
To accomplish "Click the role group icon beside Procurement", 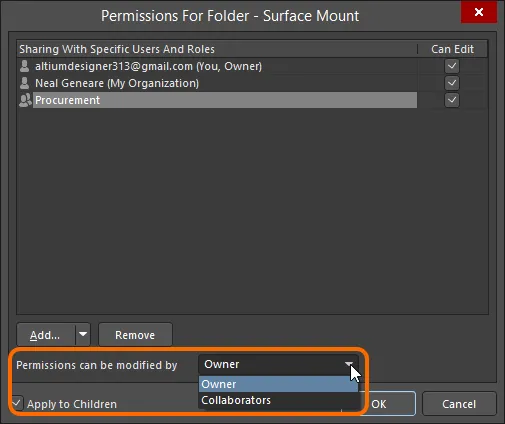I will 25,100.
